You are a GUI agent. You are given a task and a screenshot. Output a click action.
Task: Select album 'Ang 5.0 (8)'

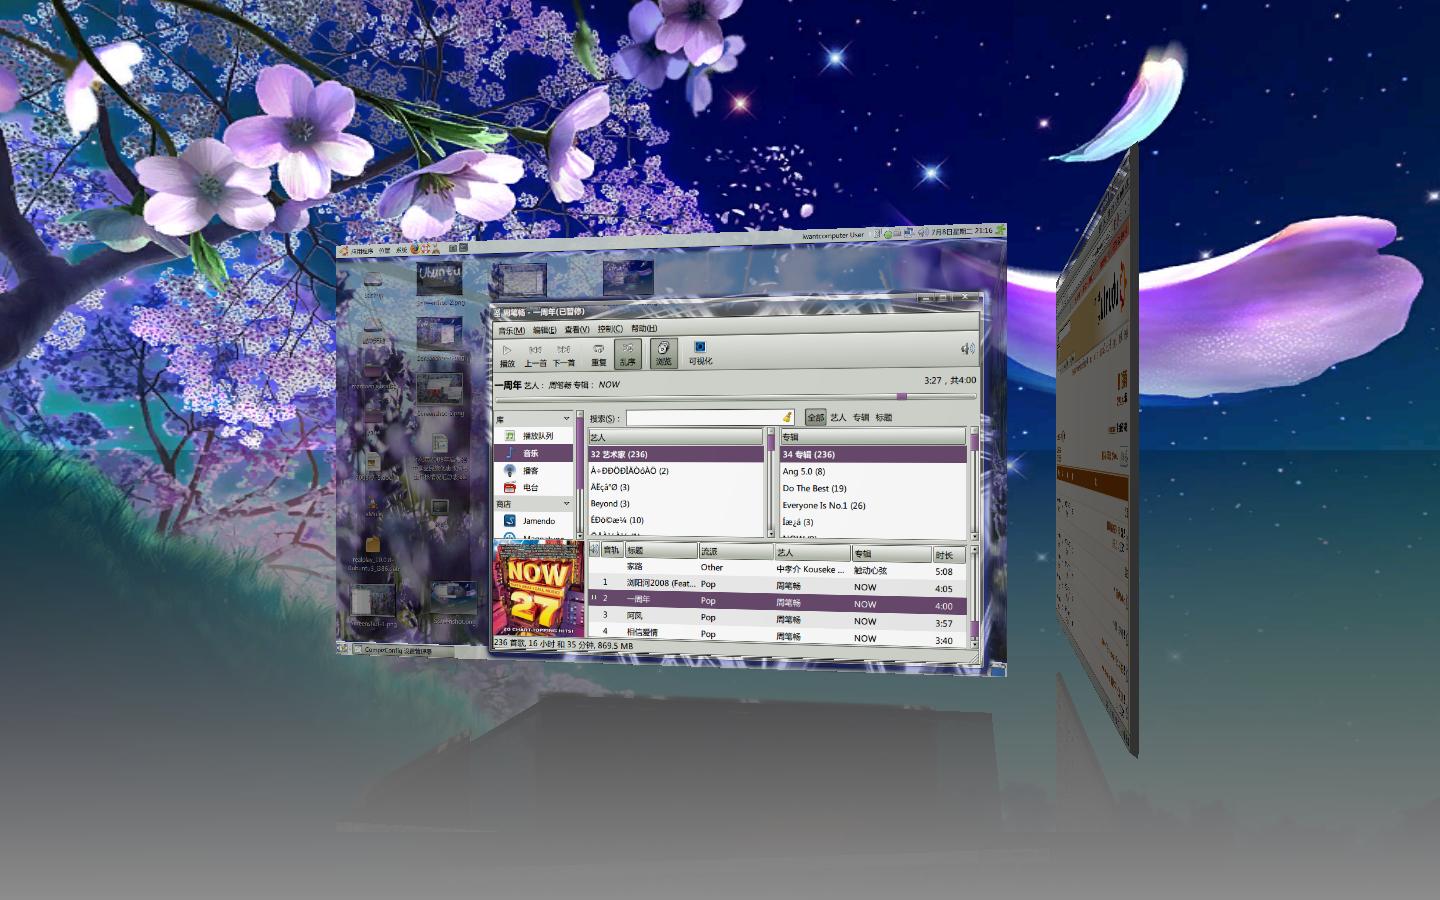(x=873, y=471)
